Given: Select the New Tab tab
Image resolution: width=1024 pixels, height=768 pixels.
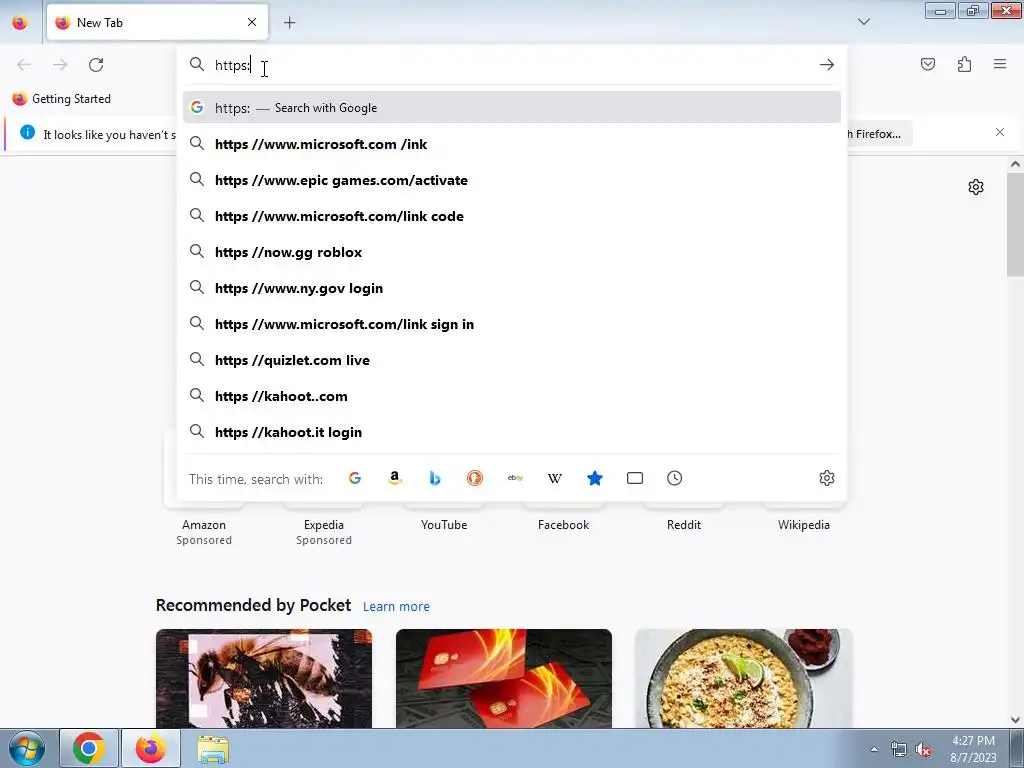Looking at the screenshot, I should 157,22.
